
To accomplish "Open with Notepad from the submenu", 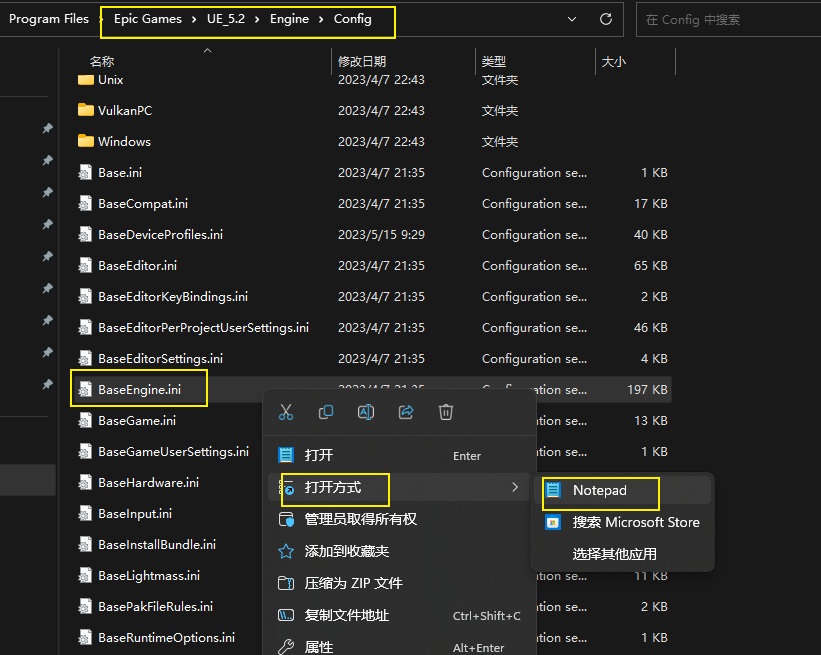I will point(623,490).
